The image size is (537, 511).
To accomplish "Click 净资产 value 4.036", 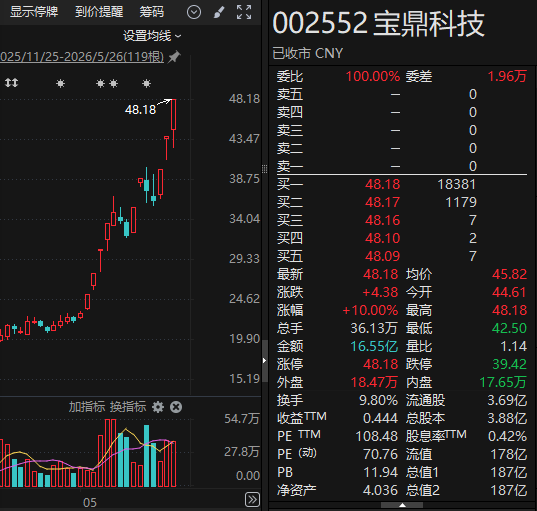I will click(380, 490).
